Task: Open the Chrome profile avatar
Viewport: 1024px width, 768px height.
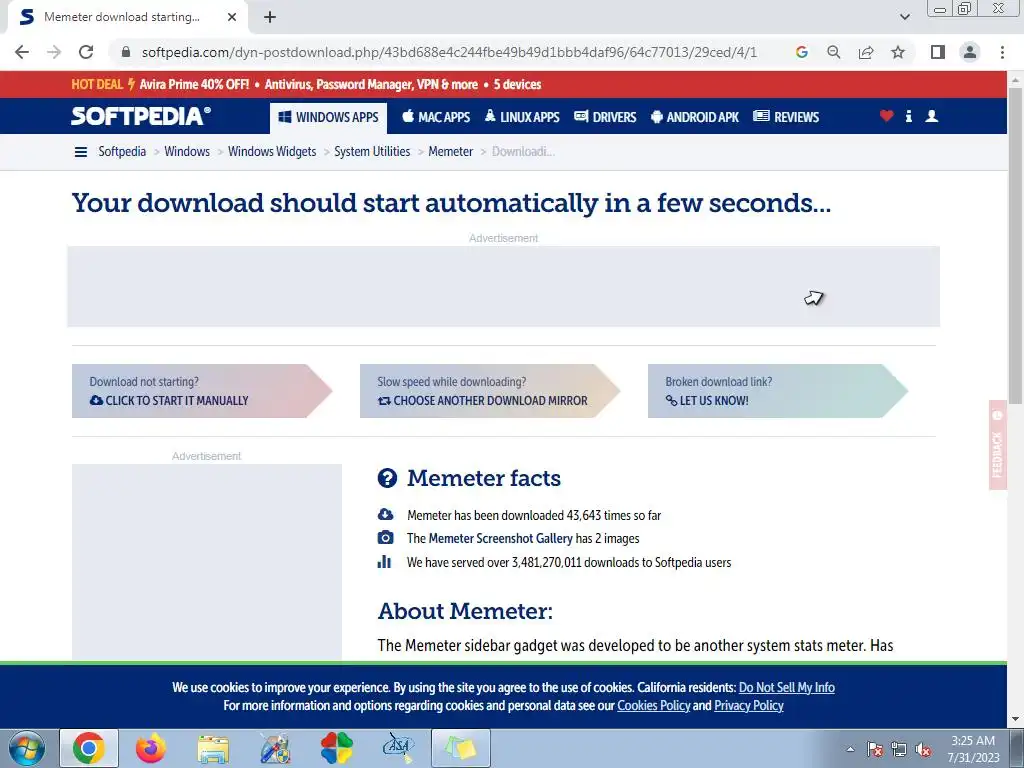Action: [x=970, y=52]
